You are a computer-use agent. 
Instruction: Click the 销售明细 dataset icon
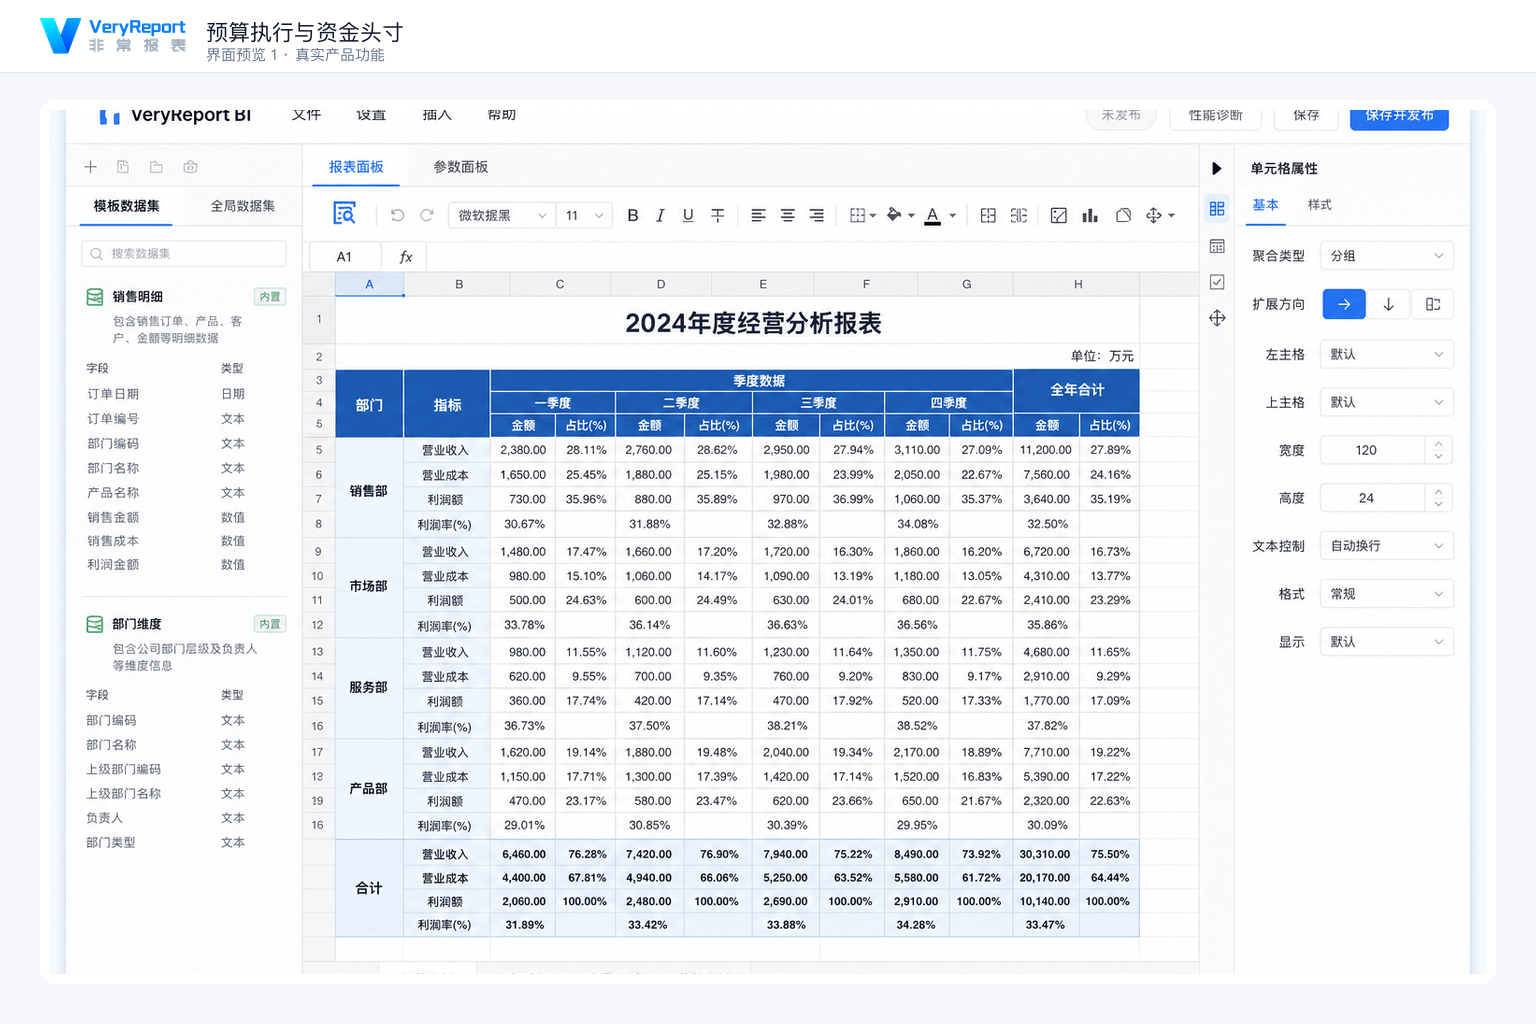tap(95, 297)
